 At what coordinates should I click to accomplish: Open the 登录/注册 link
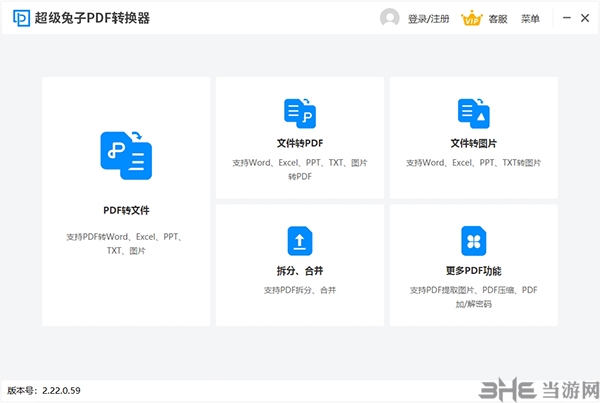(429, 19)
